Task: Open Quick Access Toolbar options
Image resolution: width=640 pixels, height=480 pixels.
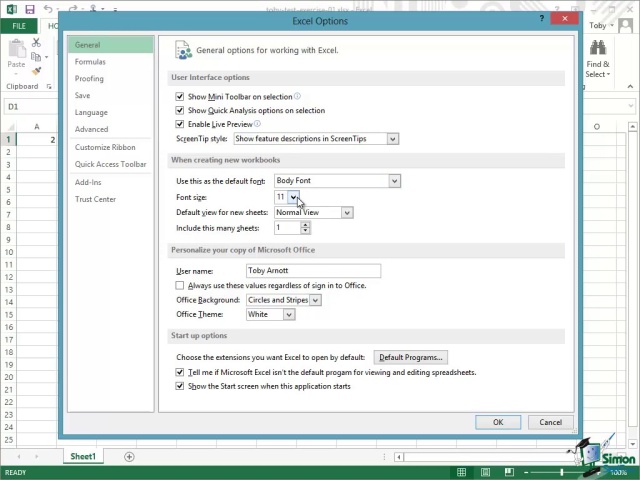Action: pos(111,164)
